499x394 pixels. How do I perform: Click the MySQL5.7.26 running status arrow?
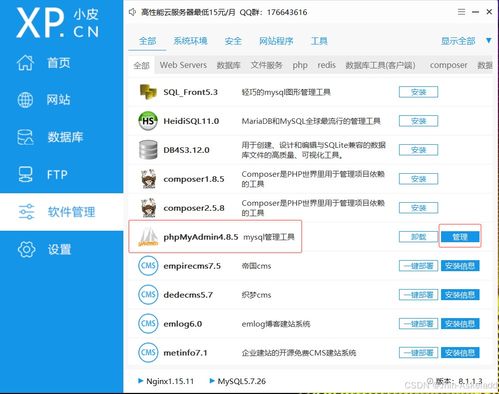(x=212, y=381)
